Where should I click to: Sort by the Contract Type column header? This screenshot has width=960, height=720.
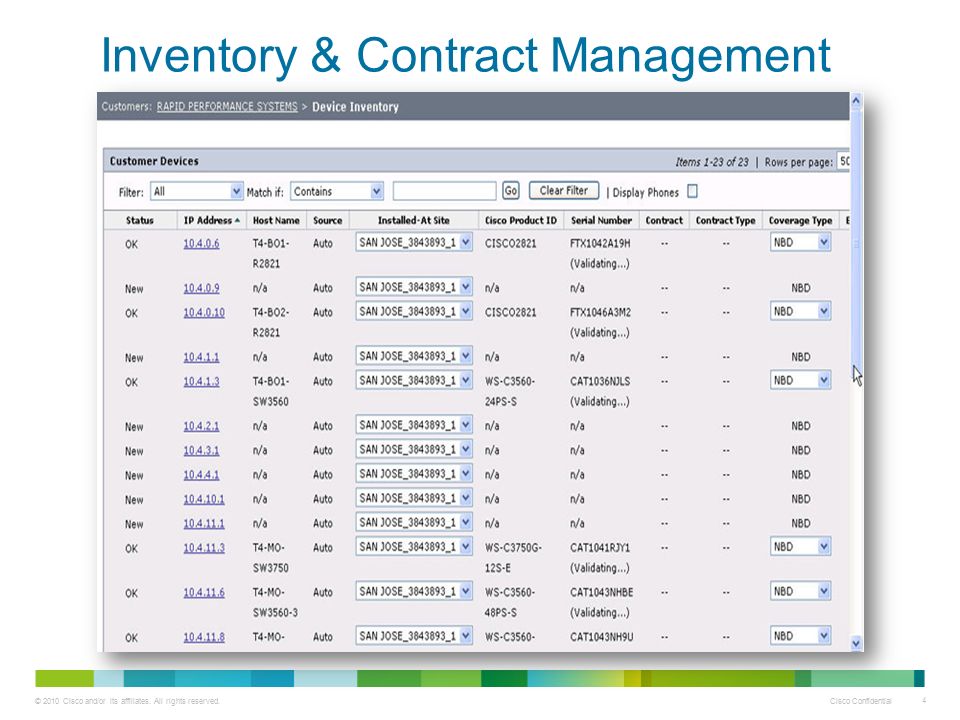(726, 220)
